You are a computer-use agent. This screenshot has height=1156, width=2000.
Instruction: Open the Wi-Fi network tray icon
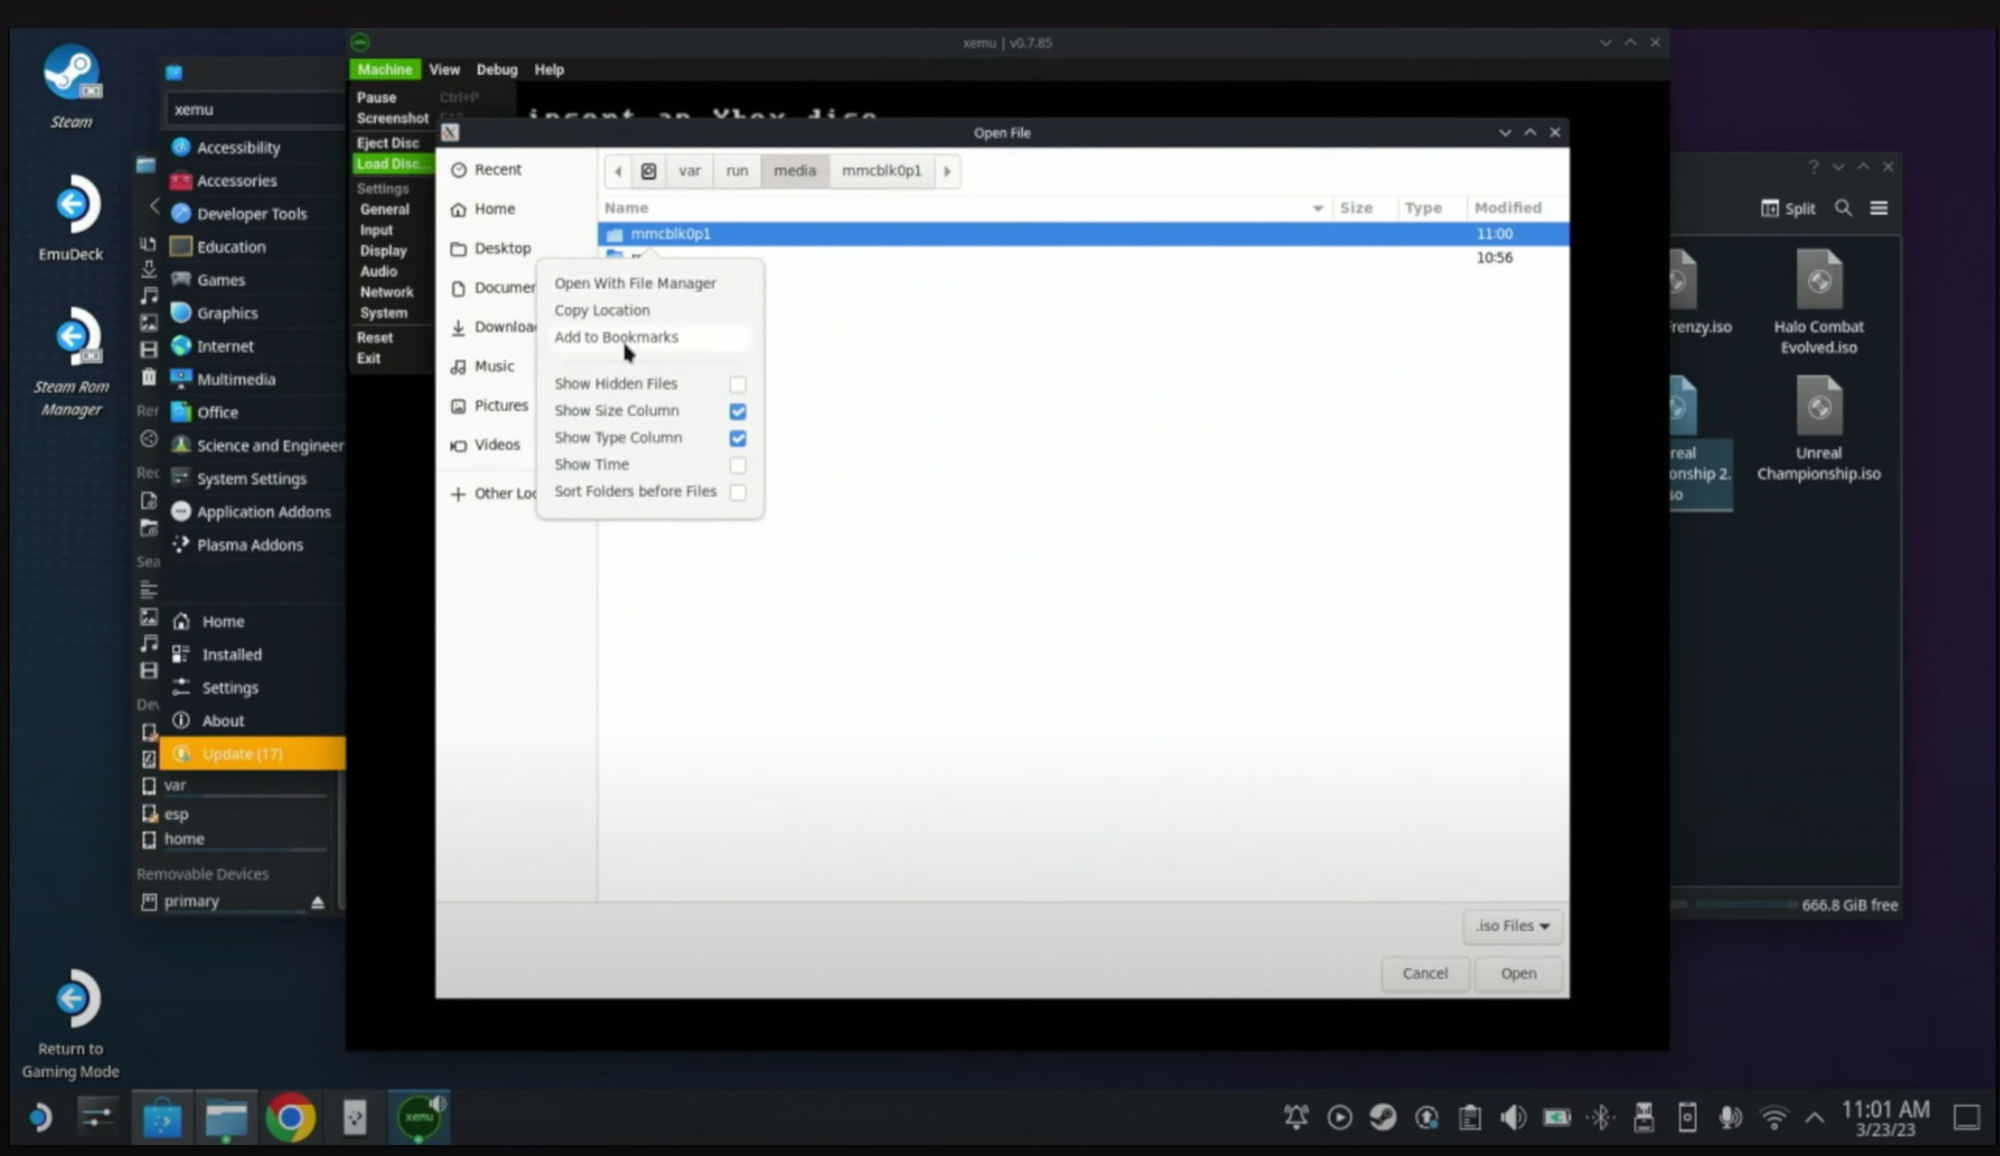pos(1773,1117)
